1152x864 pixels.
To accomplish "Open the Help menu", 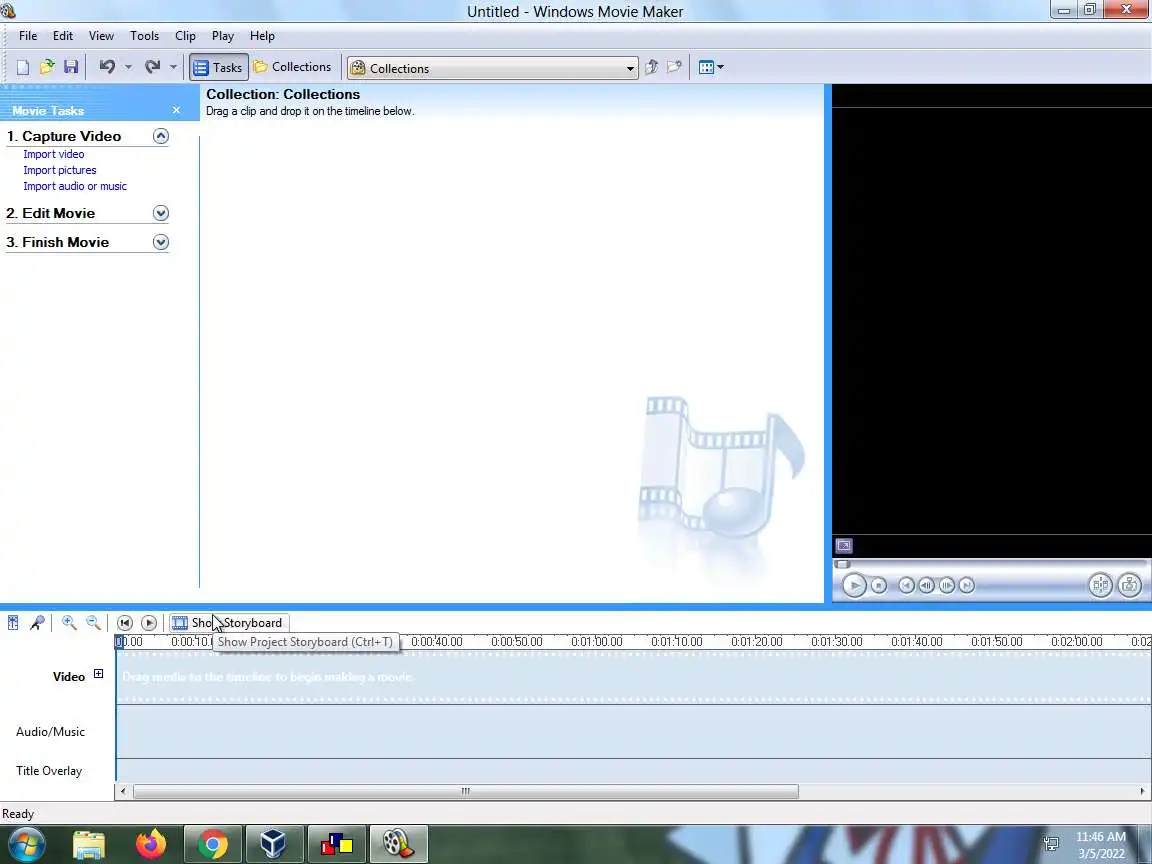I will (262, 36).
